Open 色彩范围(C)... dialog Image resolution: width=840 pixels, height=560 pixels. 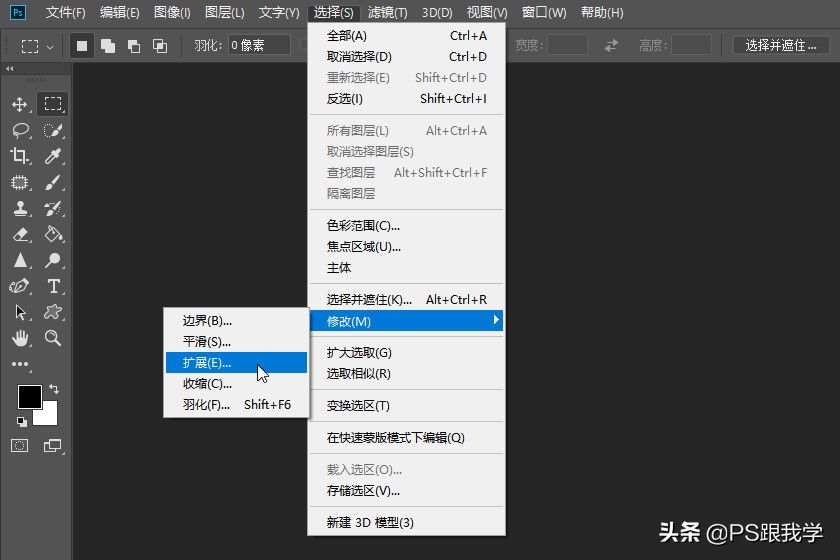coord(407,226)
